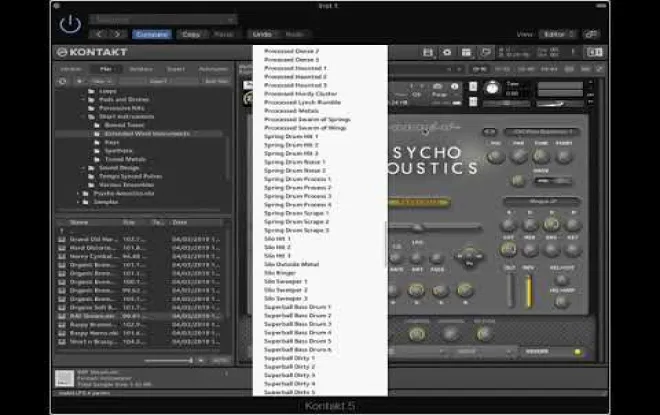This screenshot has height=415, width=660.
Task: Expand the Samples folder
Action: coord(78,202)
